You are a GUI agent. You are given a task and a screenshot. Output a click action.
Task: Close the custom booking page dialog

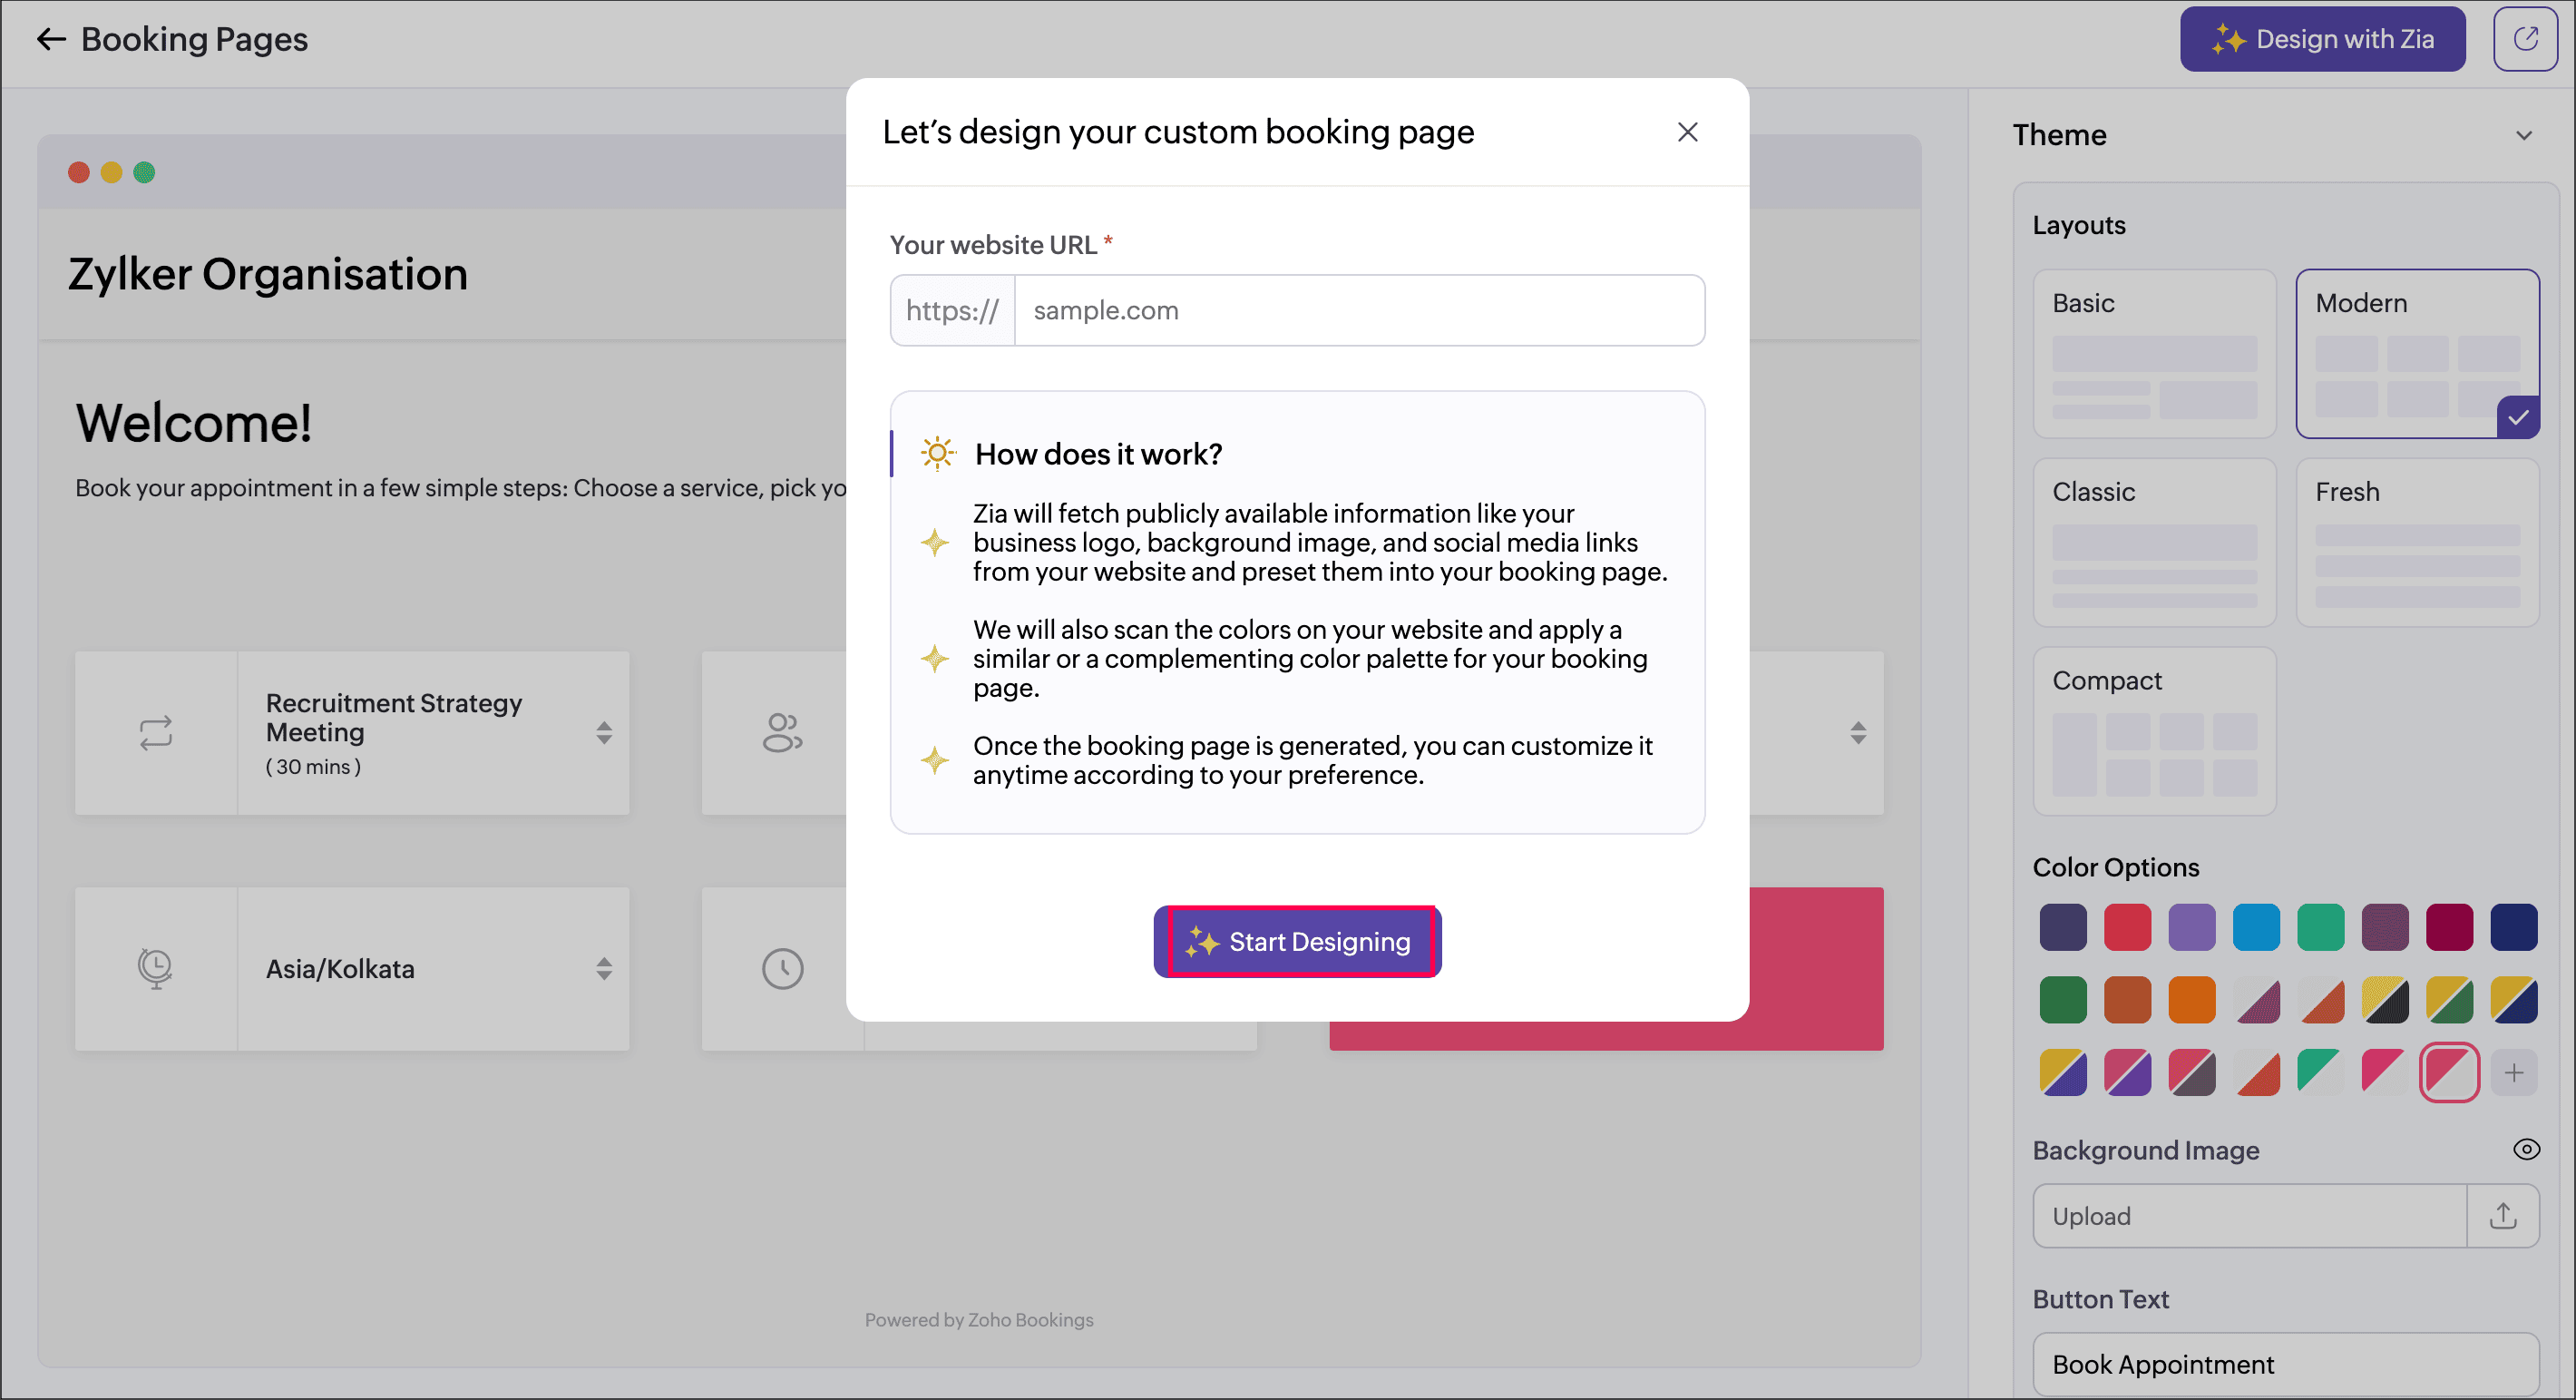point(1687,132)
